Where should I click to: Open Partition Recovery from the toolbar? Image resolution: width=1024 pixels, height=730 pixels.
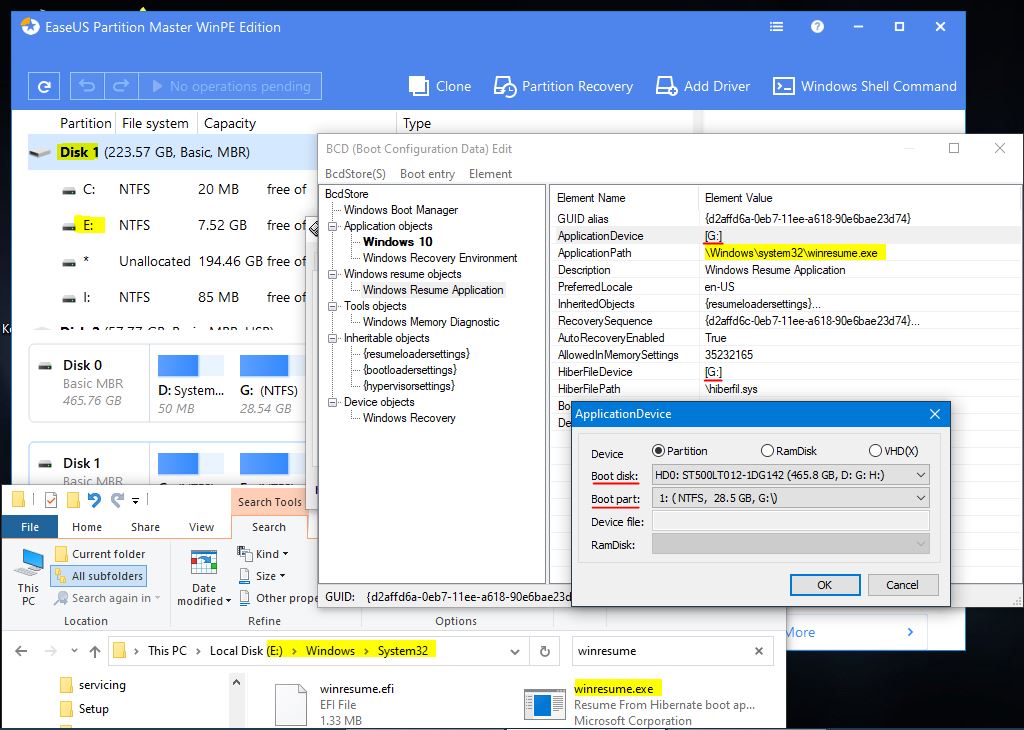pyautogui.click(x=506, y=87)
